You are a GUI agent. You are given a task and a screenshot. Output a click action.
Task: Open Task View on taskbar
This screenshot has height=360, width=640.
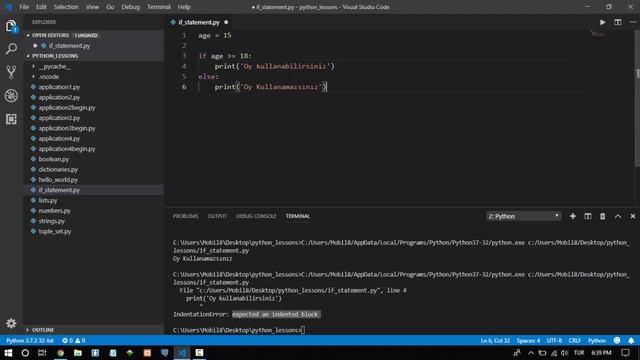coord(42,353)
